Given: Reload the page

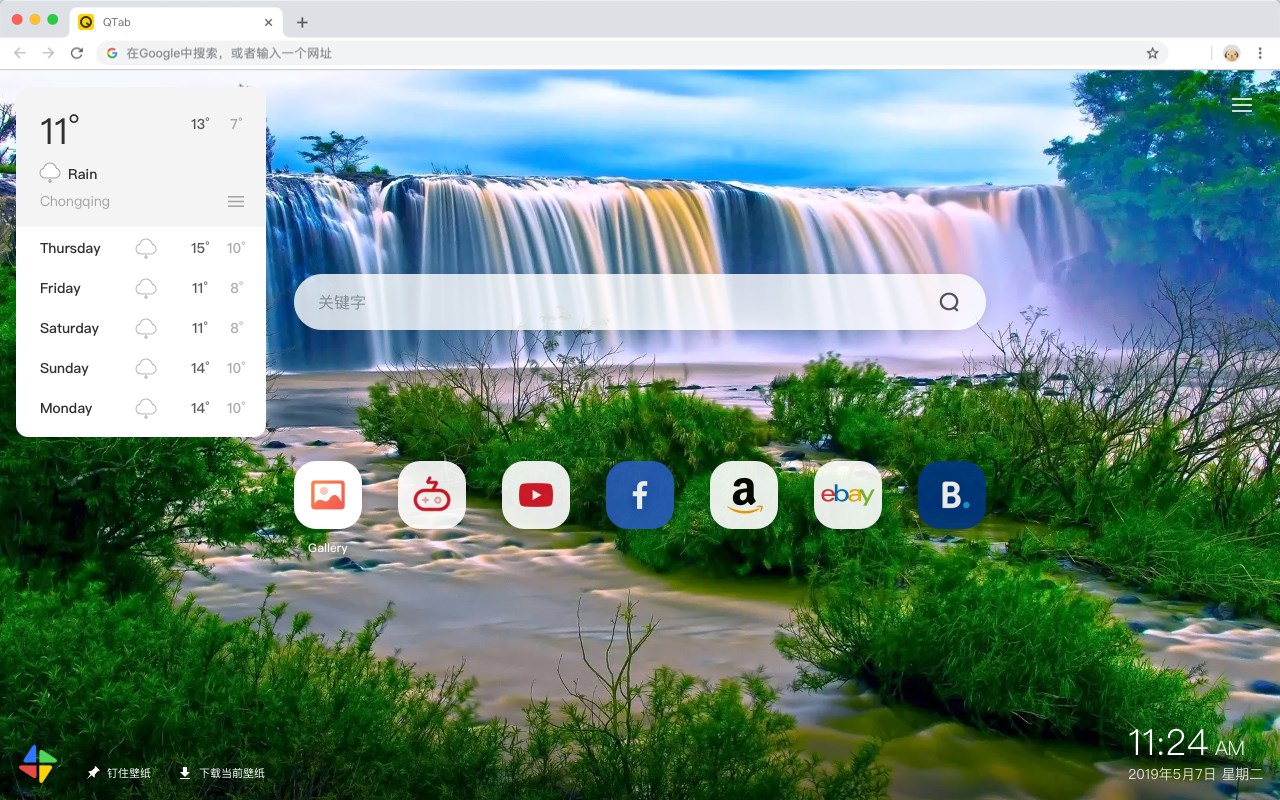Looking at the screenshot, I should 77,53.
